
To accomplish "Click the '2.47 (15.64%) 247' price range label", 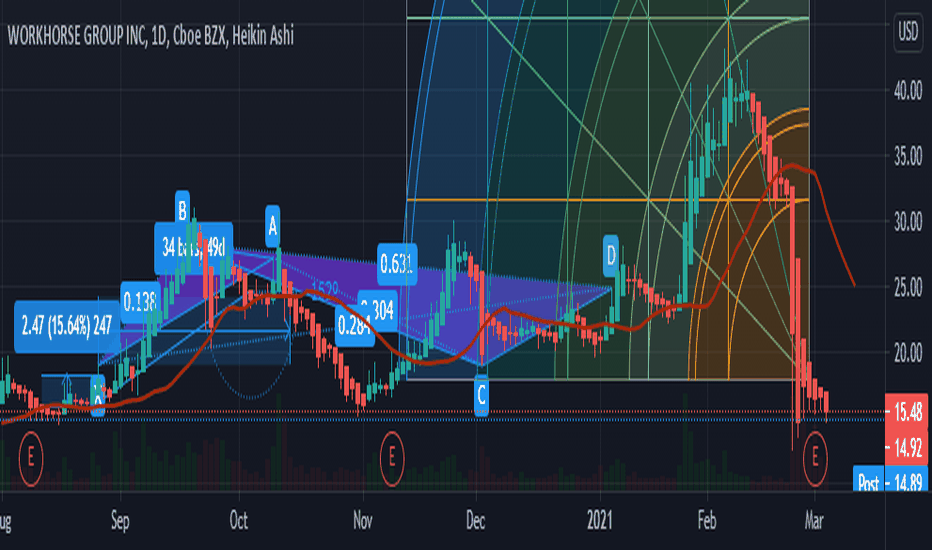I will [x=67, y=326].
